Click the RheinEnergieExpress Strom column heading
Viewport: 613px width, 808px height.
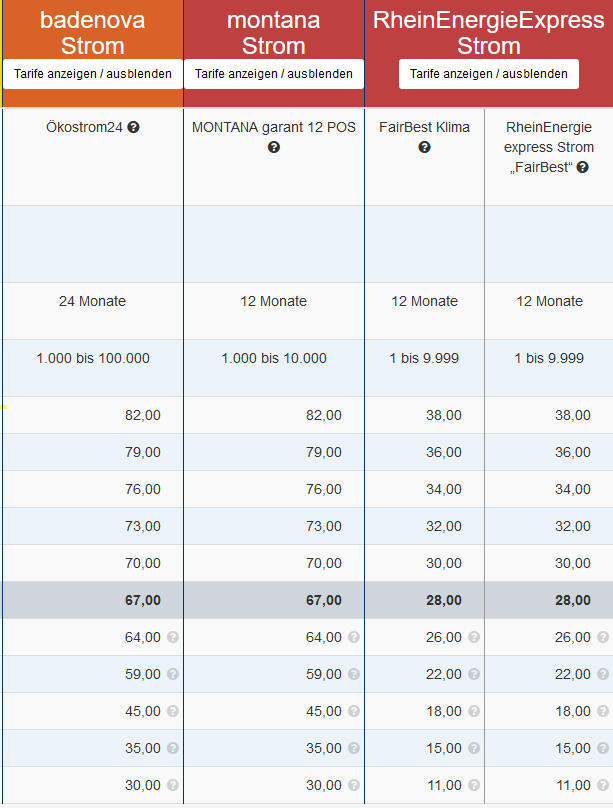coord(488,33)
